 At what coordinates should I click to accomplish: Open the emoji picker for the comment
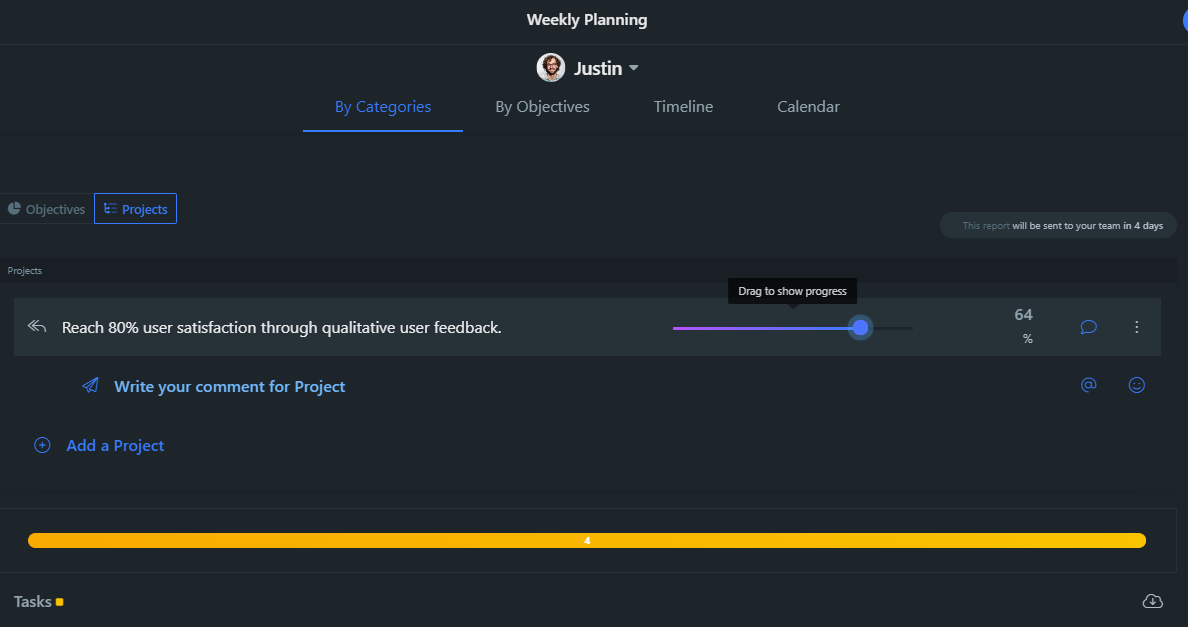pos(1137,385)
